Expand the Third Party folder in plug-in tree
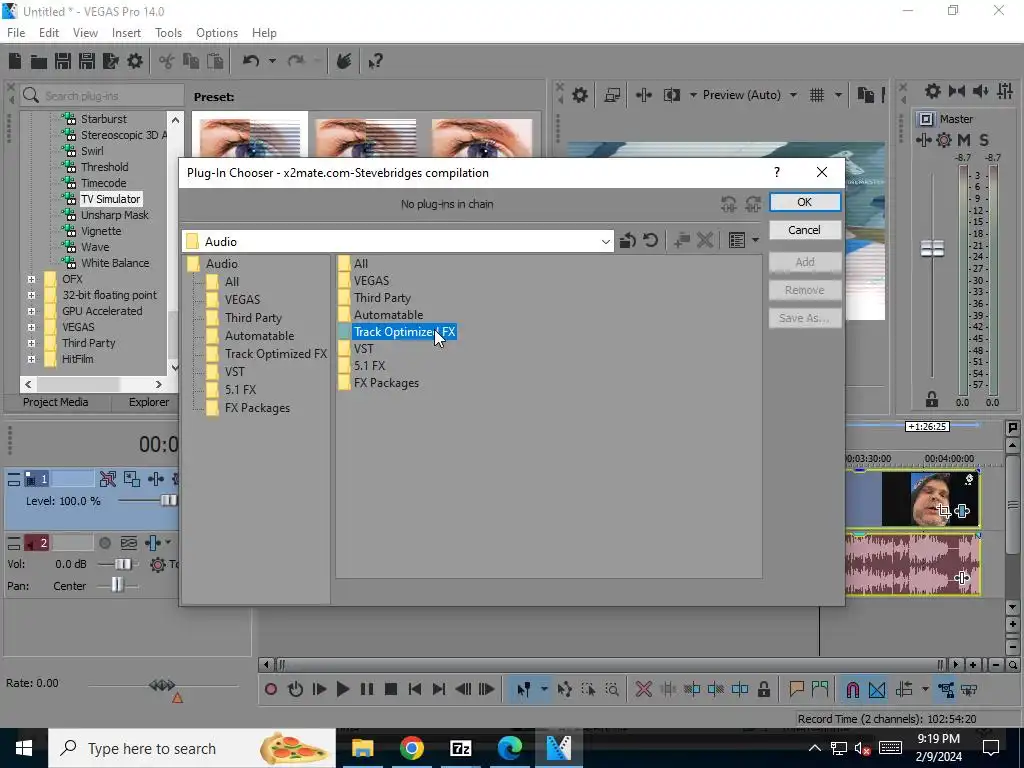Screen dimensions: 1024x768 click(31, 344)
